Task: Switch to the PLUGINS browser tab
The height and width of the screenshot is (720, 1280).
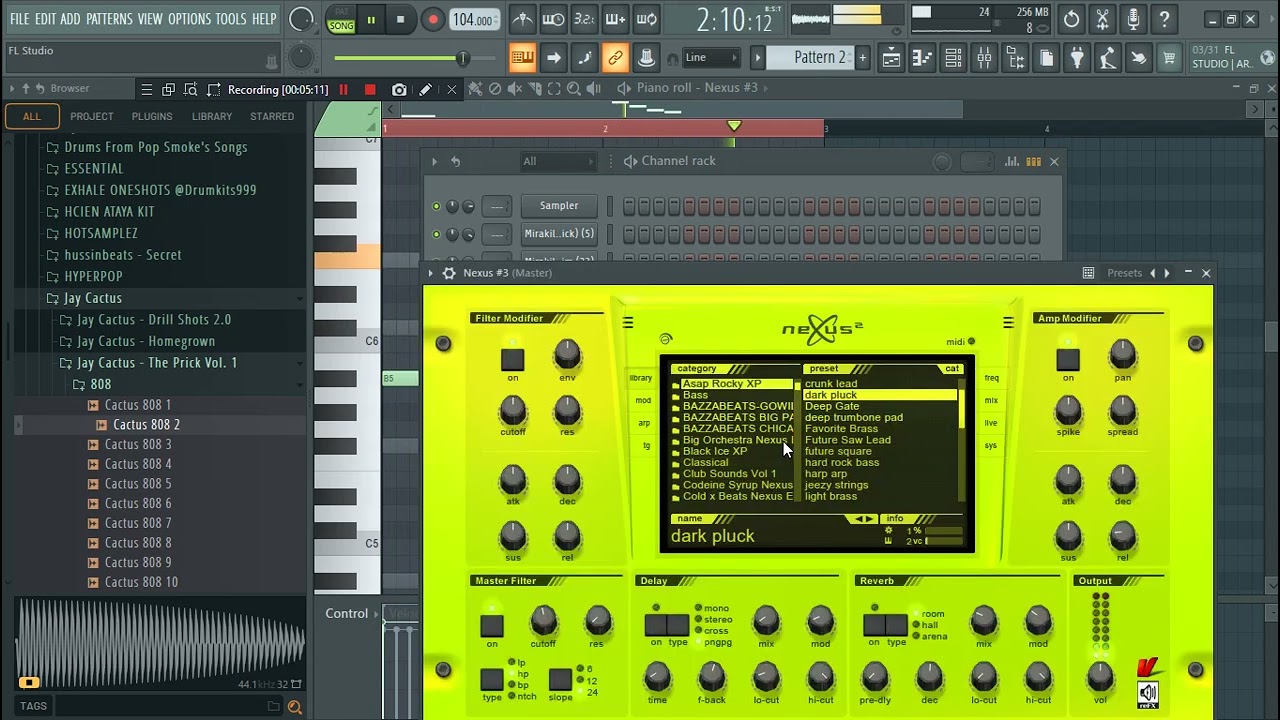Action: click(x=152, y=116)
